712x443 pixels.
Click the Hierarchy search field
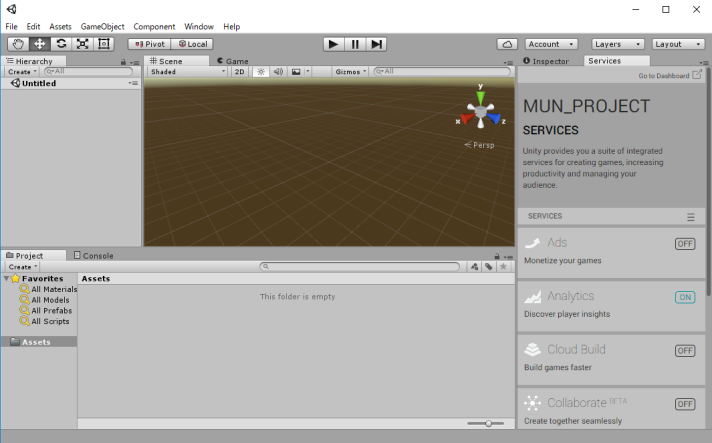click(89, 72)
